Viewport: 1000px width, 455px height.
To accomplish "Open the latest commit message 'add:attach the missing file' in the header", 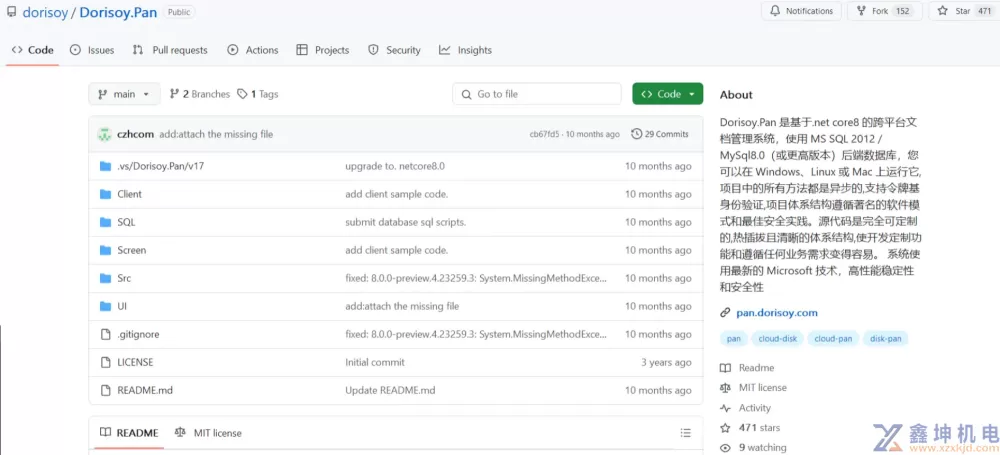I will tap(216, 134).
